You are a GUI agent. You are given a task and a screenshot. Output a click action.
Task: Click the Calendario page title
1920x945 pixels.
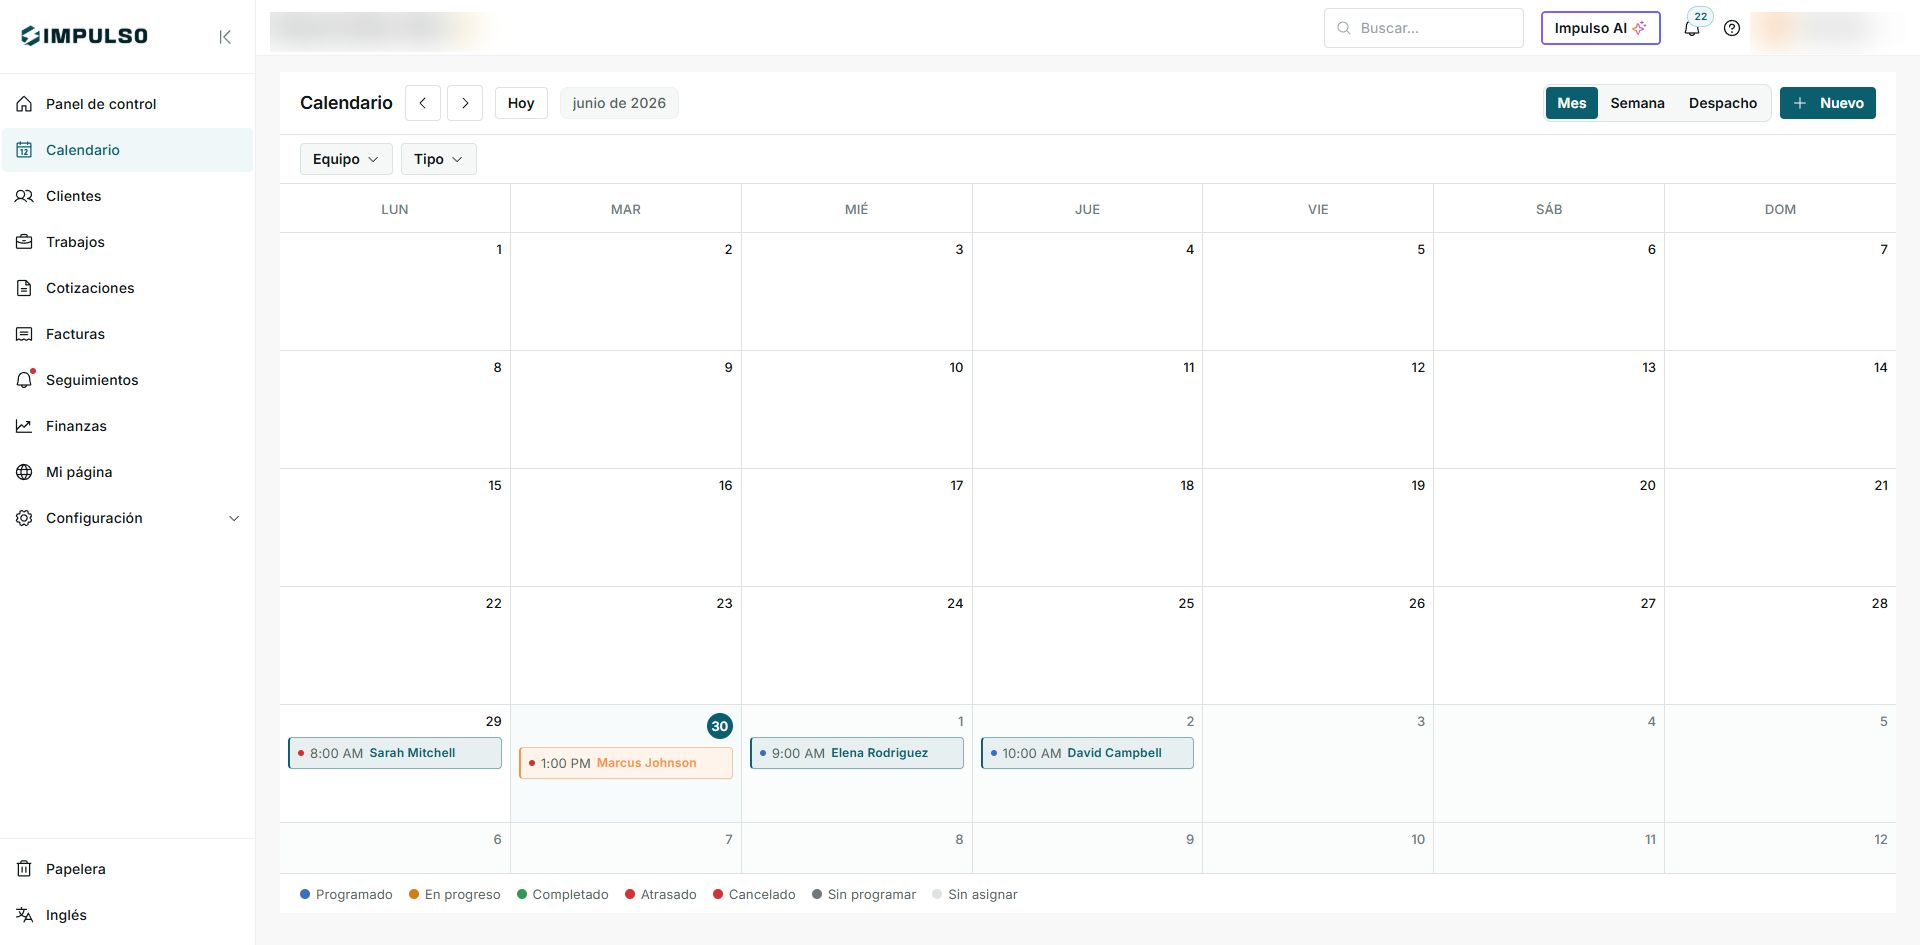click(x=346, y=103)
